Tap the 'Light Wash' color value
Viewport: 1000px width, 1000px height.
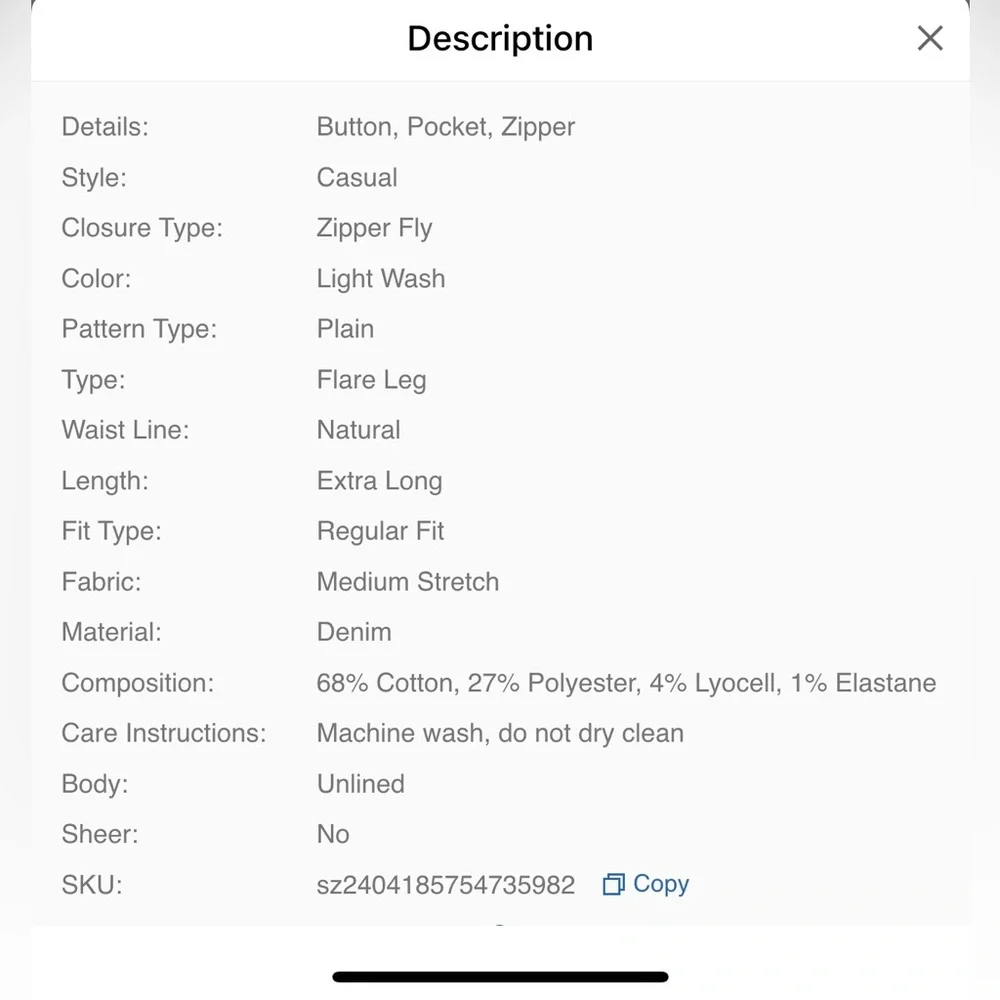tap(381, 279)
